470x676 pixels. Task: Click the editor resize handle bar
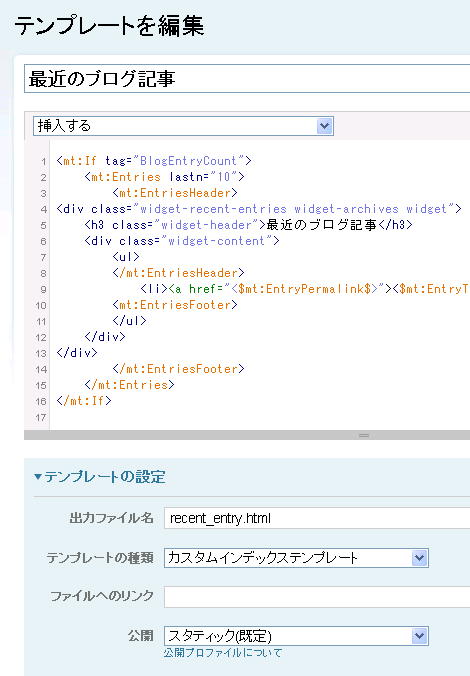click(x=247, y=435)
